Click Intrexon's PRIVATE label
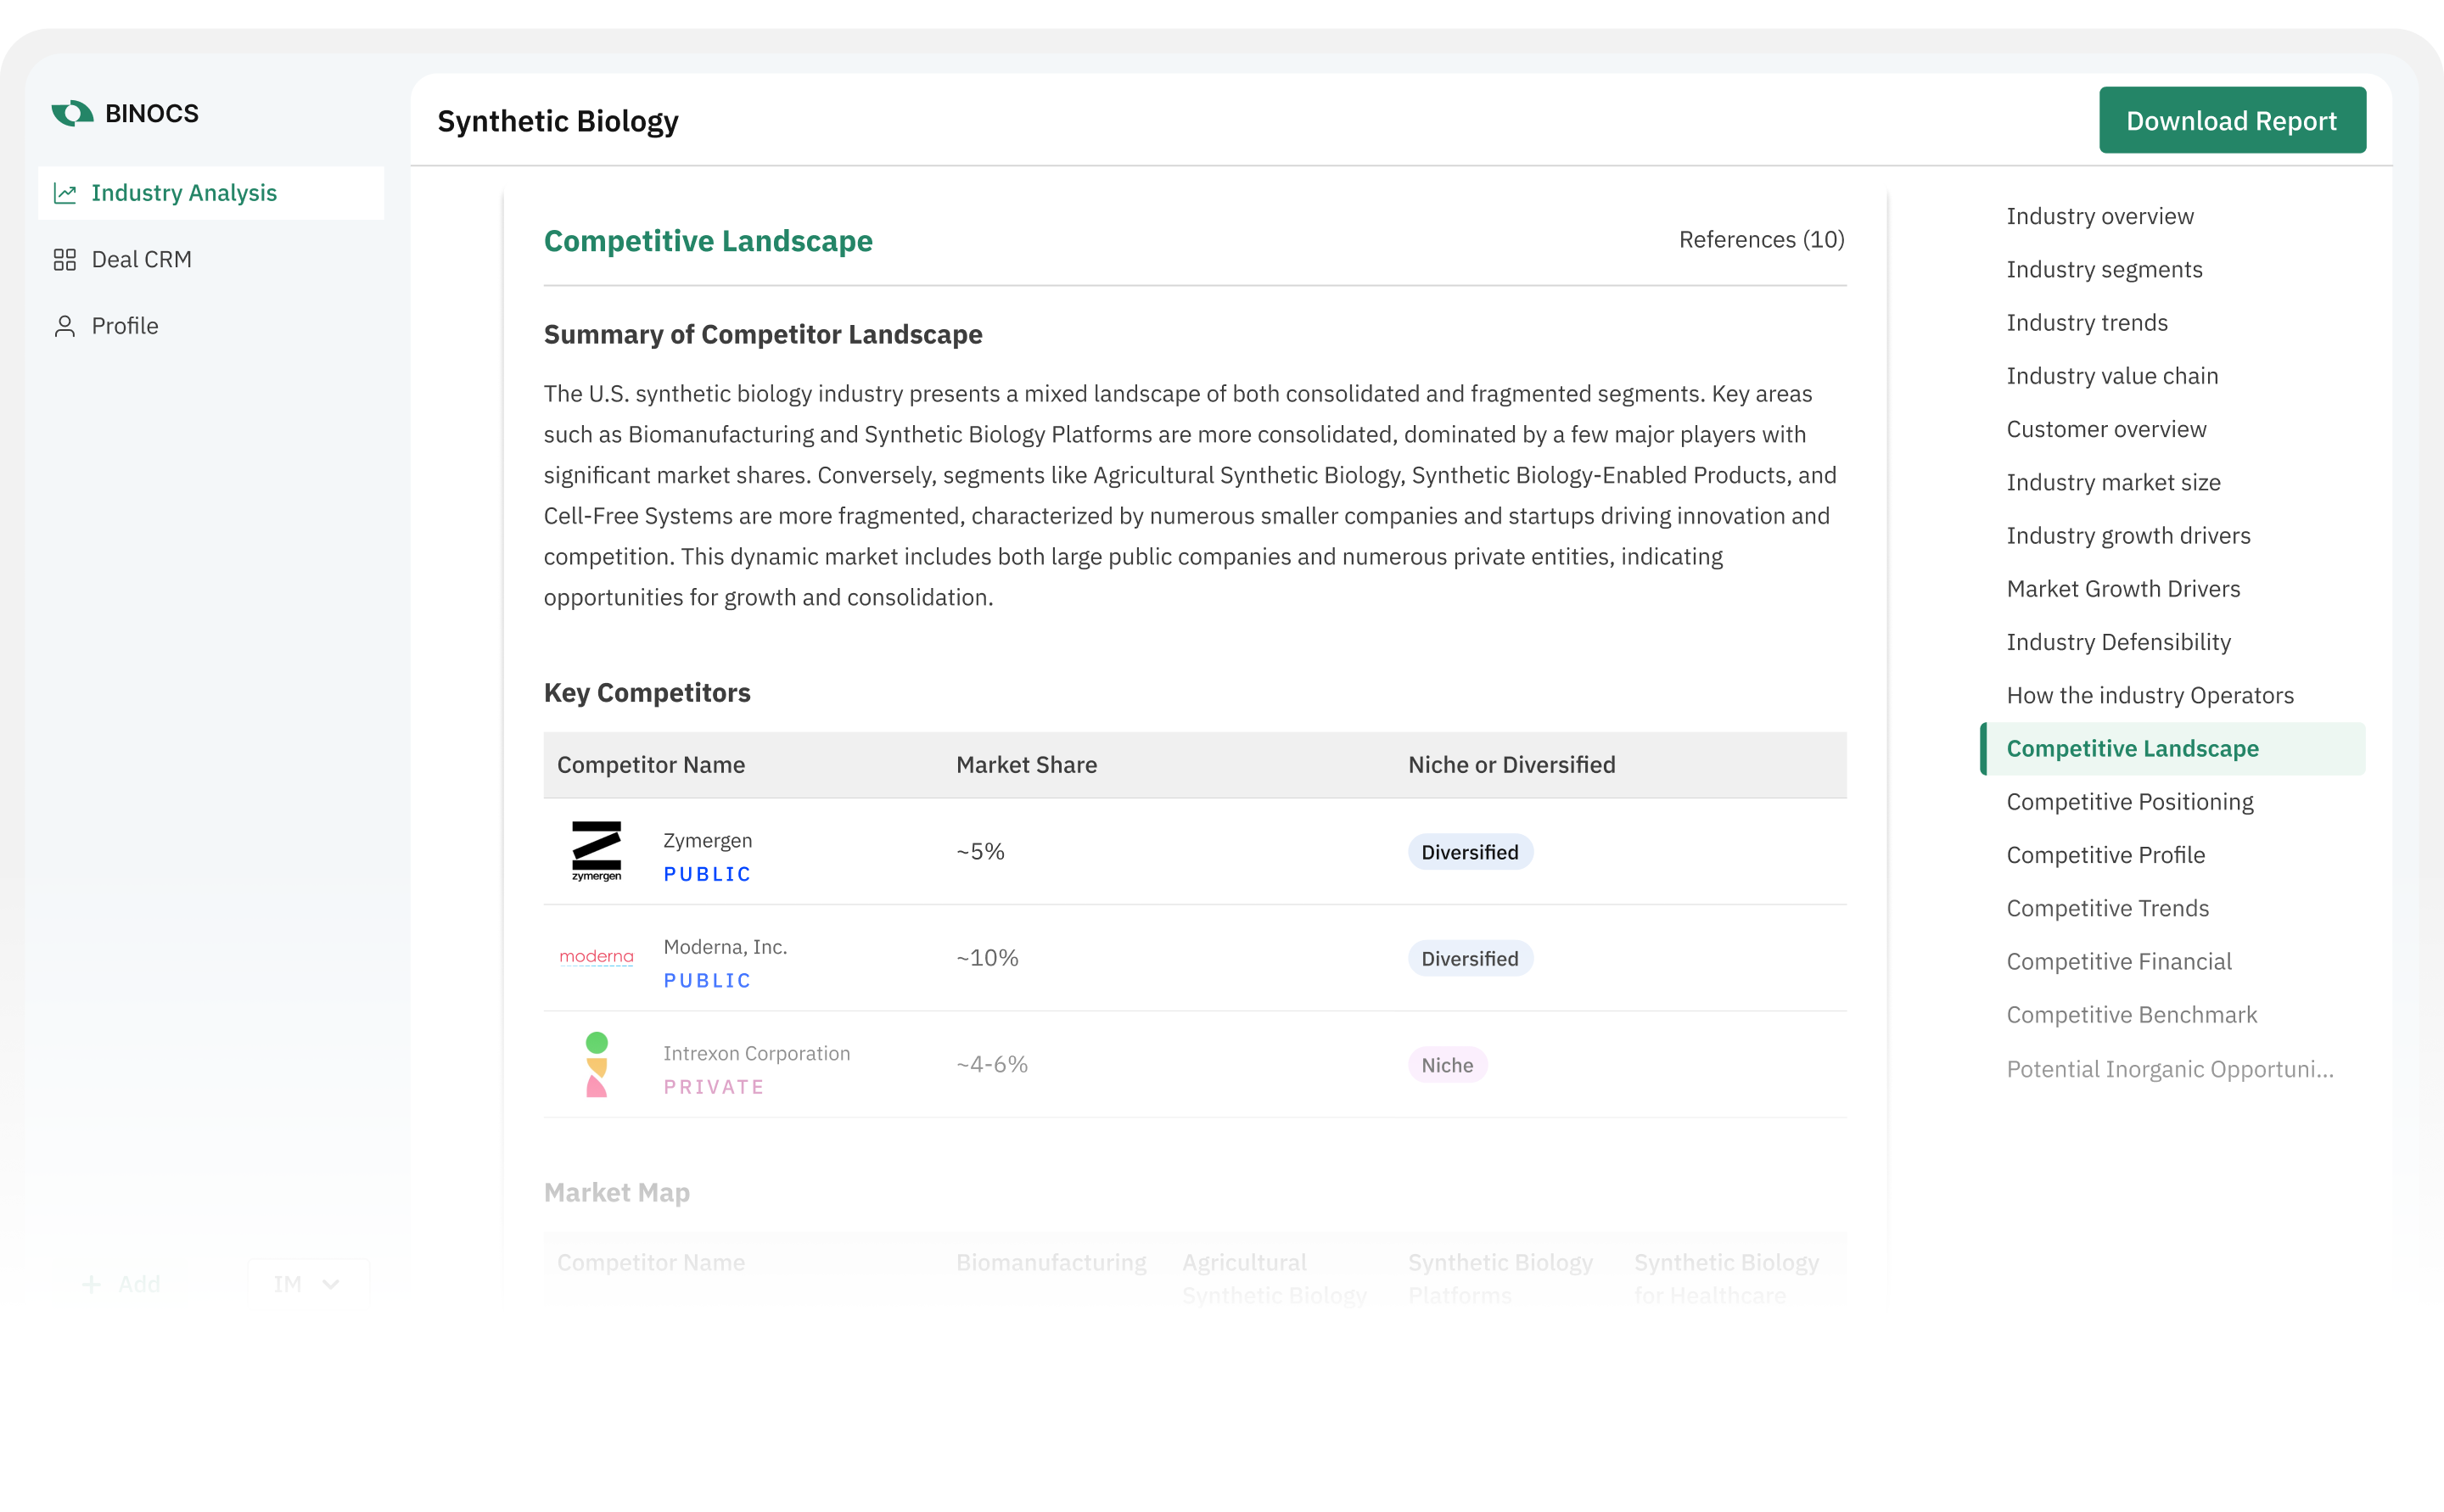 [x=714, y=1087]
